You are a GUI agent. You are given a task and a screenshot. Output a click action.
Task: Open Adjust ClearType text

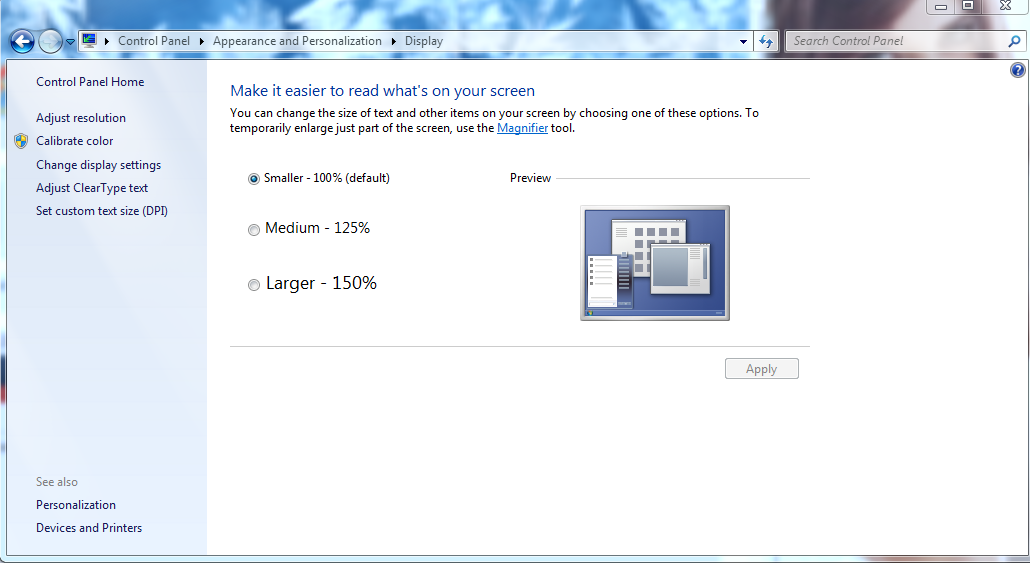pyautogui.click(x=92, y=188)
